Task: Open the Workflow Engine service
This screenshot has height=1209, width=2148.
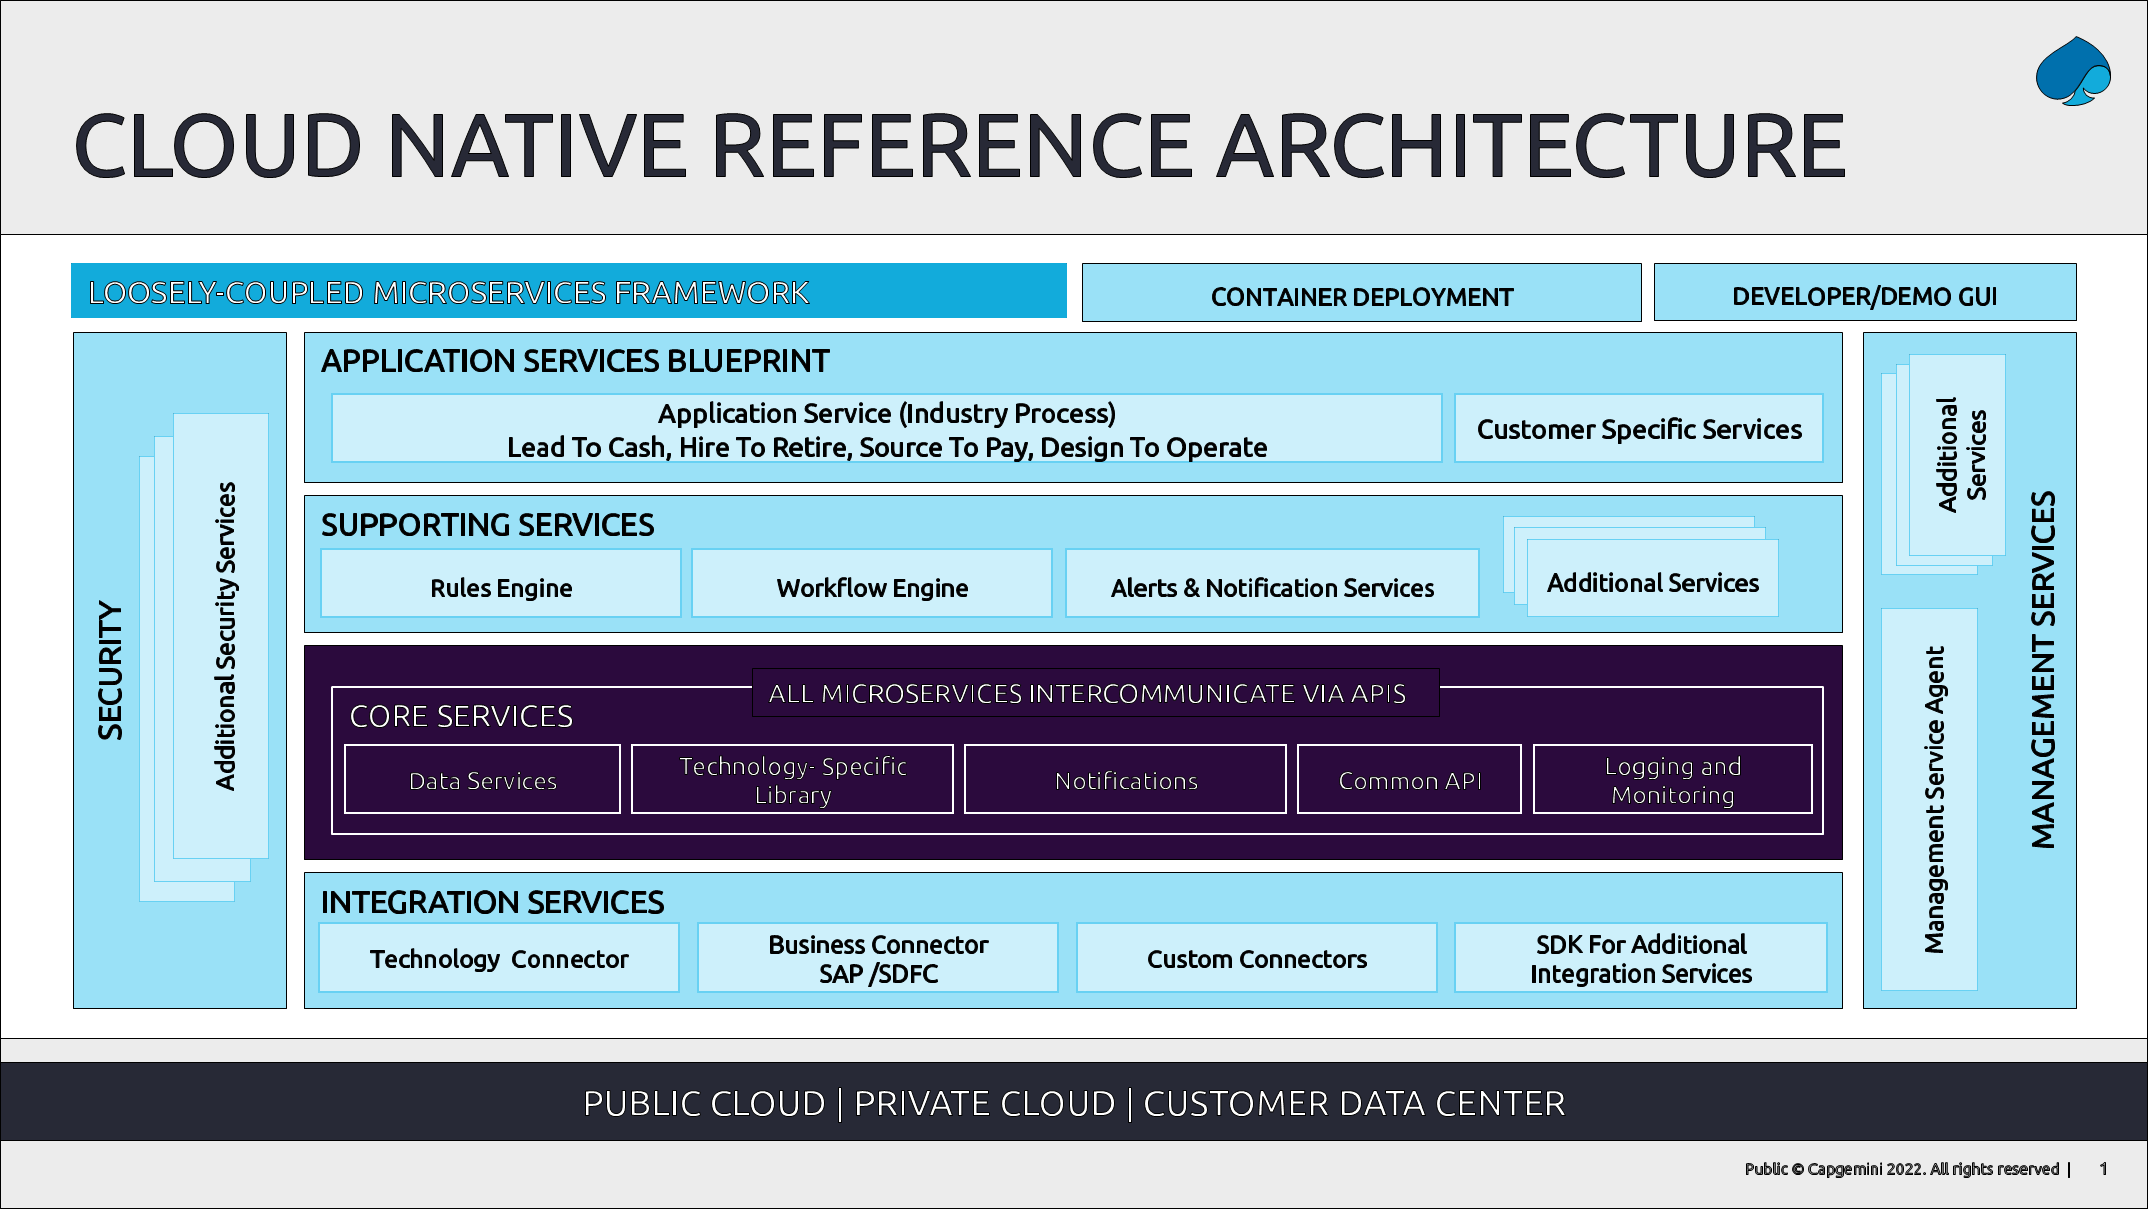Action: click(871, 586)
